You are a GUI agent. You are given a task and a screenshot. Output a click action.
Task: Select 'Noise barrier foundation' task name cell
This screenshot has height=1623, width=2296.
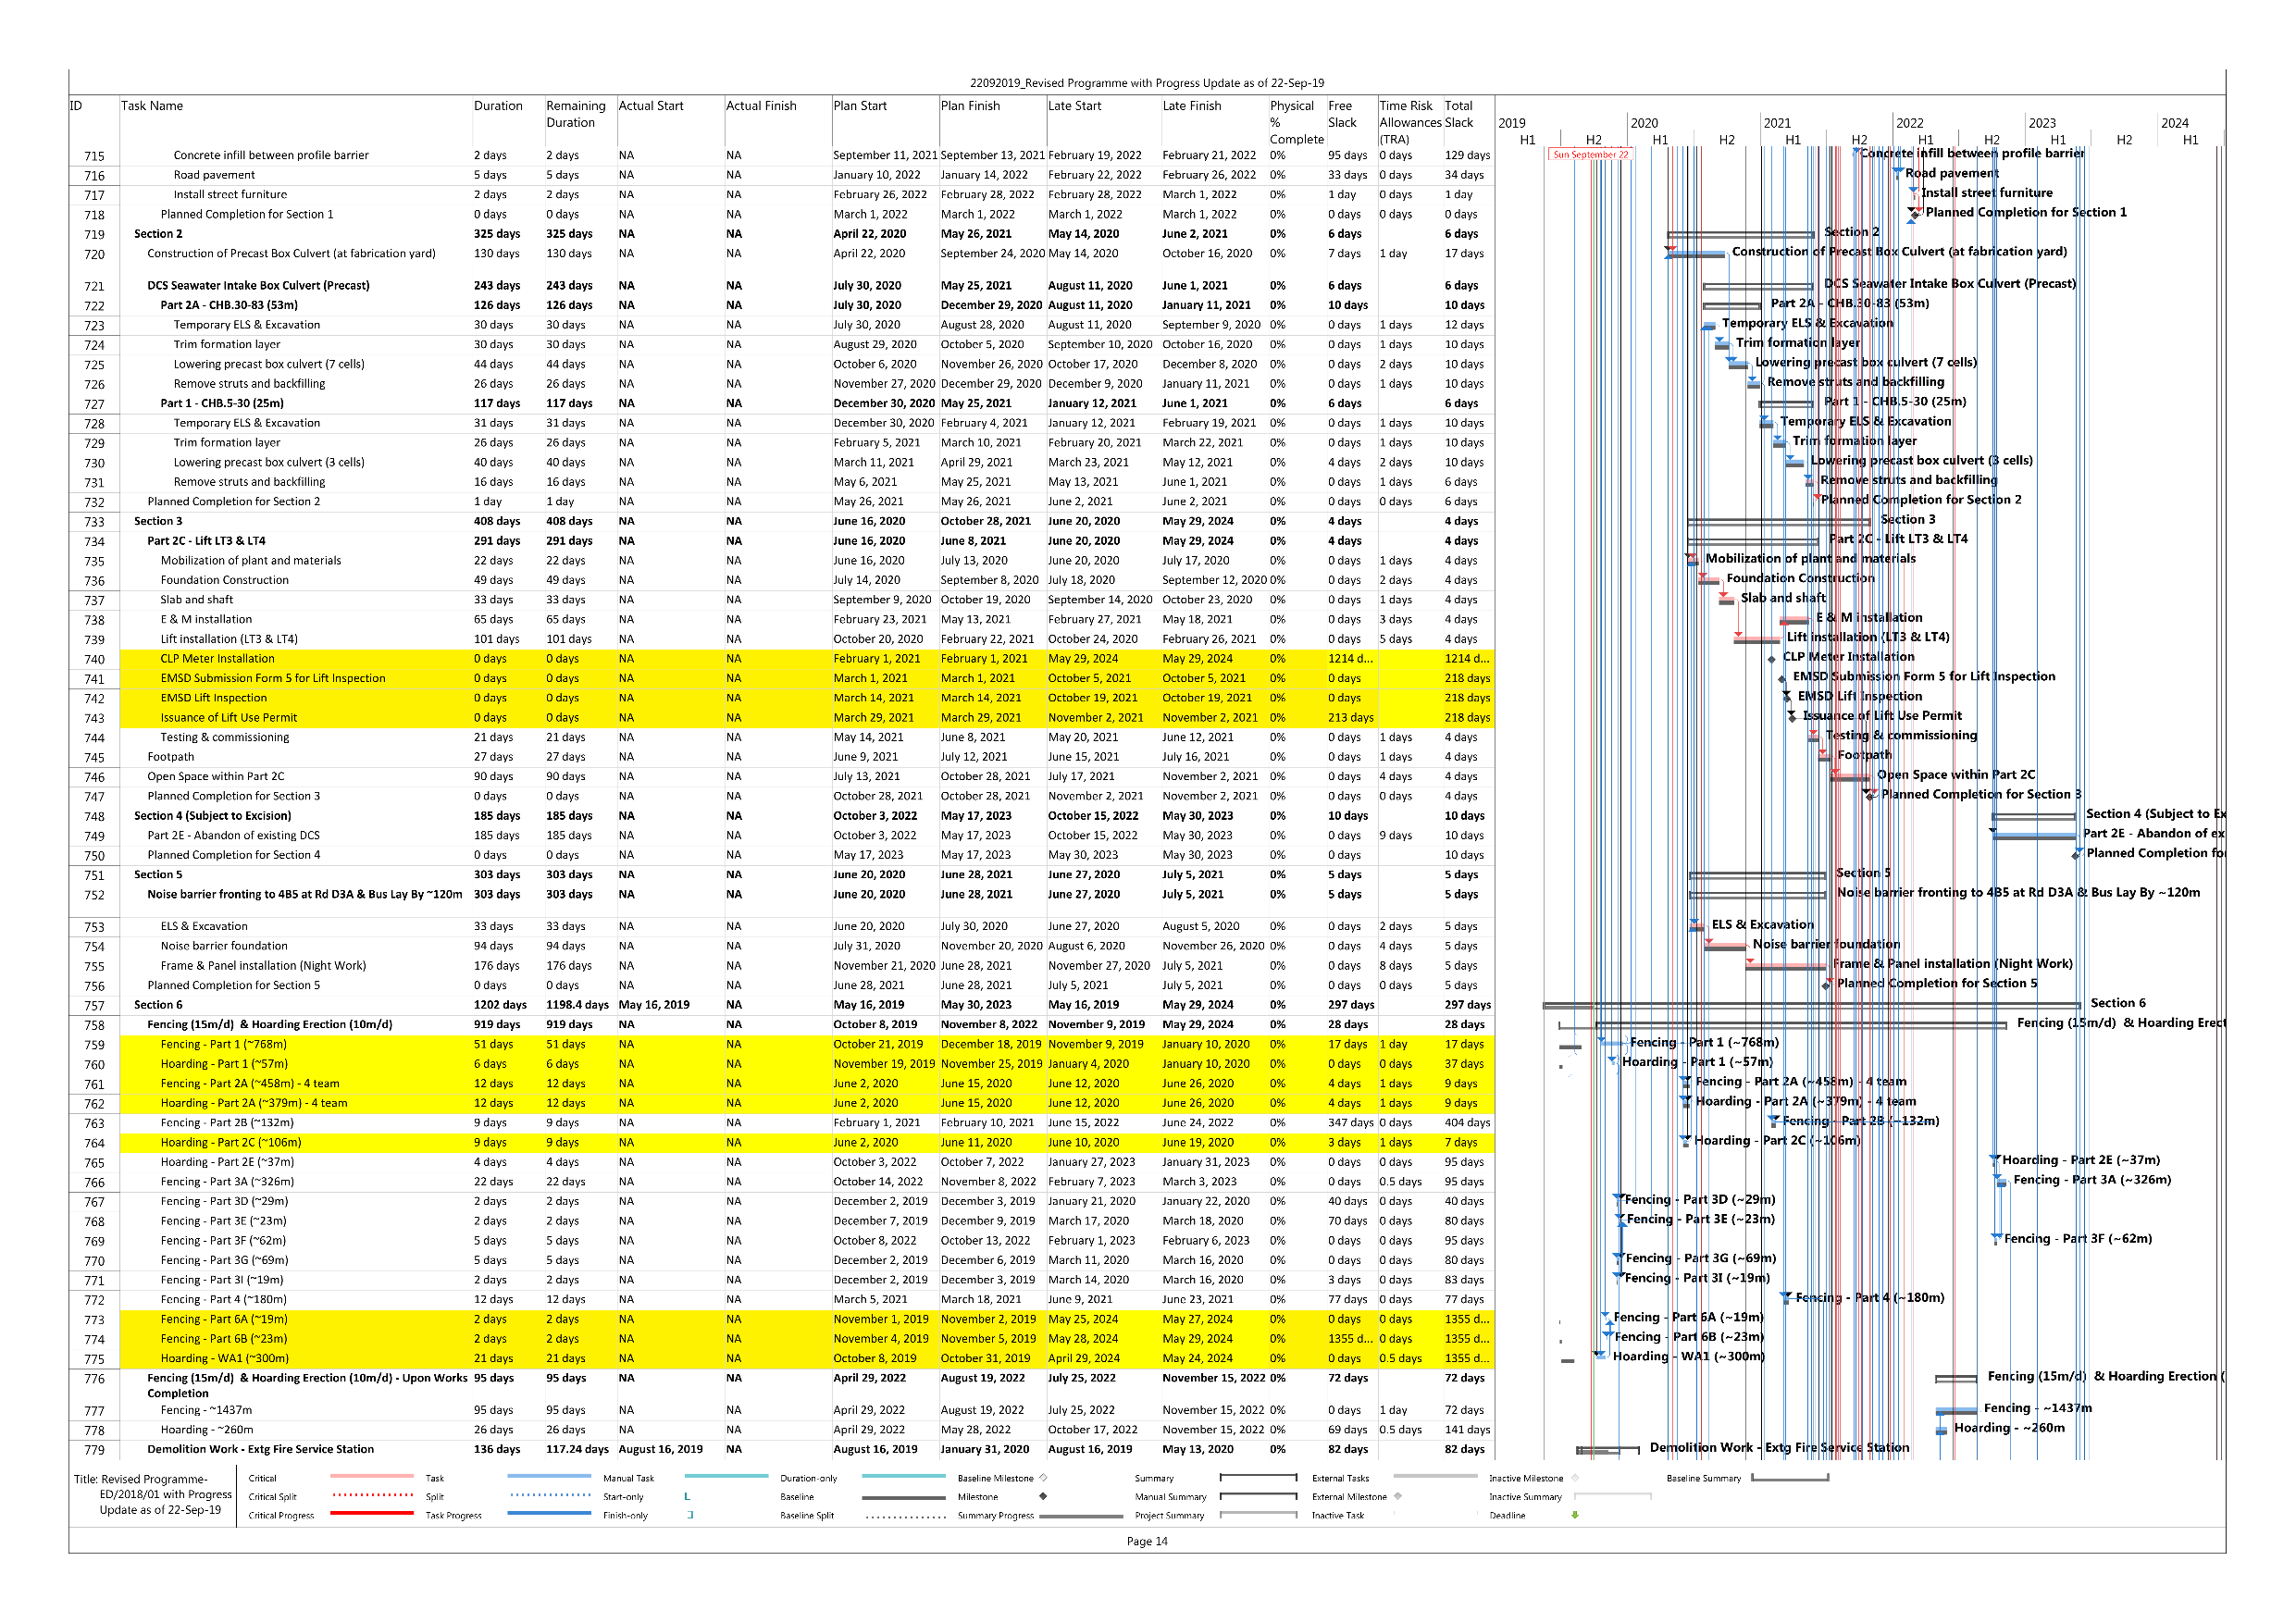tap(224, 946)
